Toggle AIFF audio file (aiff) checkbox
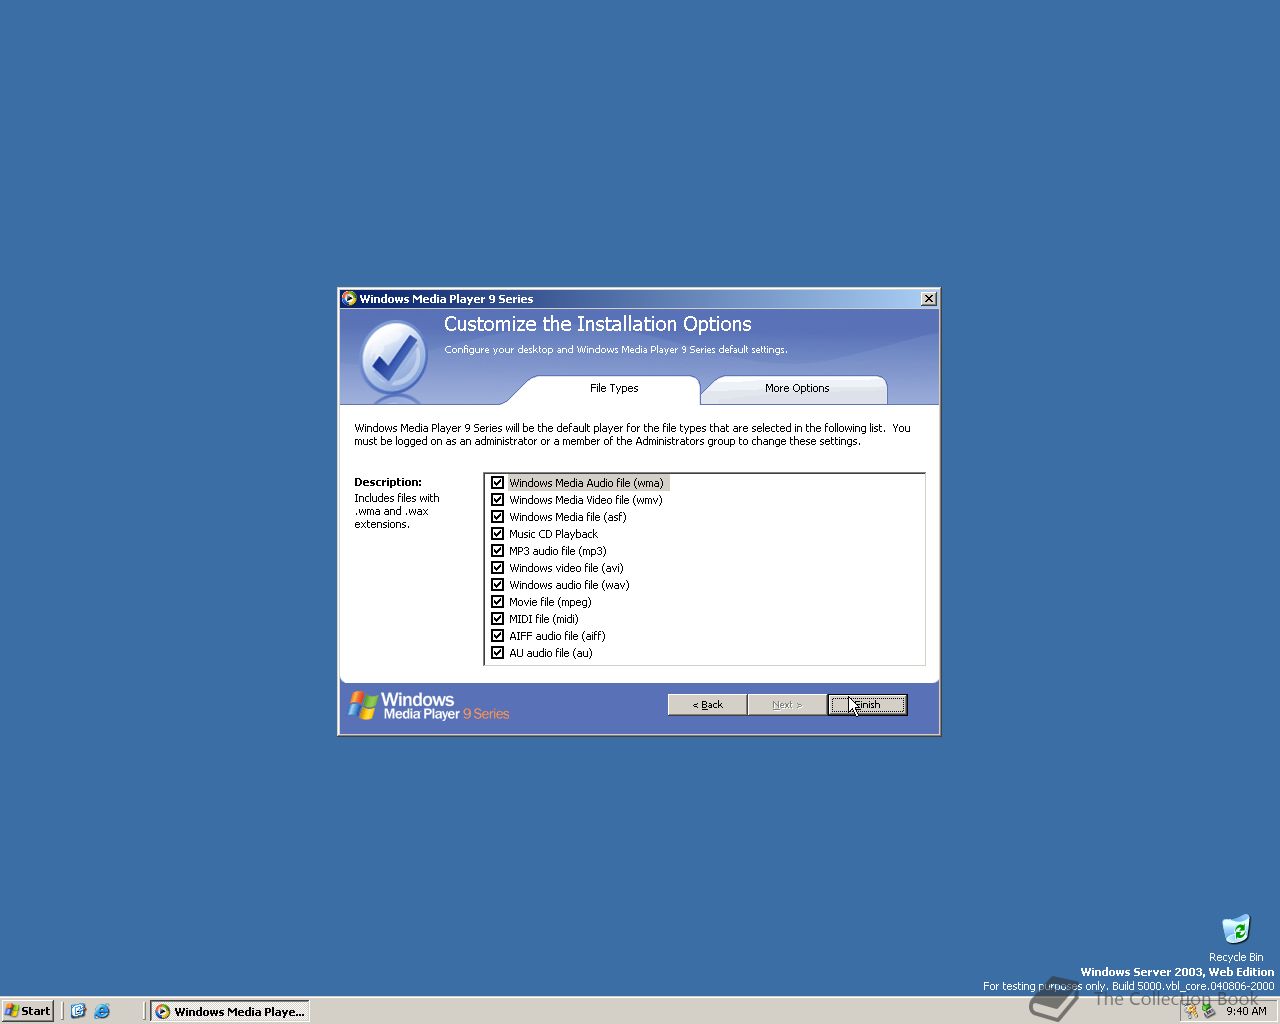The image size is (1280, 1024). (497, 636)
